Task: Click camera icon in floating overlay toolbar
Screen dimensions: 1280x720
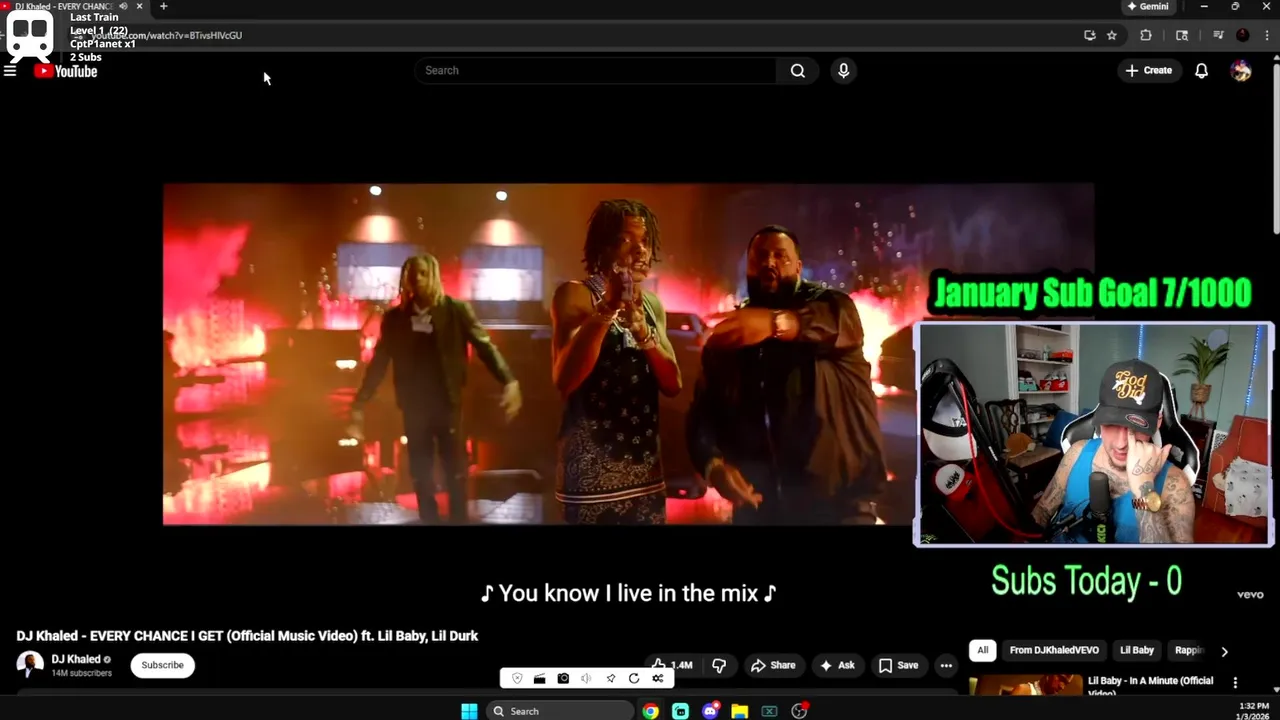Action: click(563, 678)
